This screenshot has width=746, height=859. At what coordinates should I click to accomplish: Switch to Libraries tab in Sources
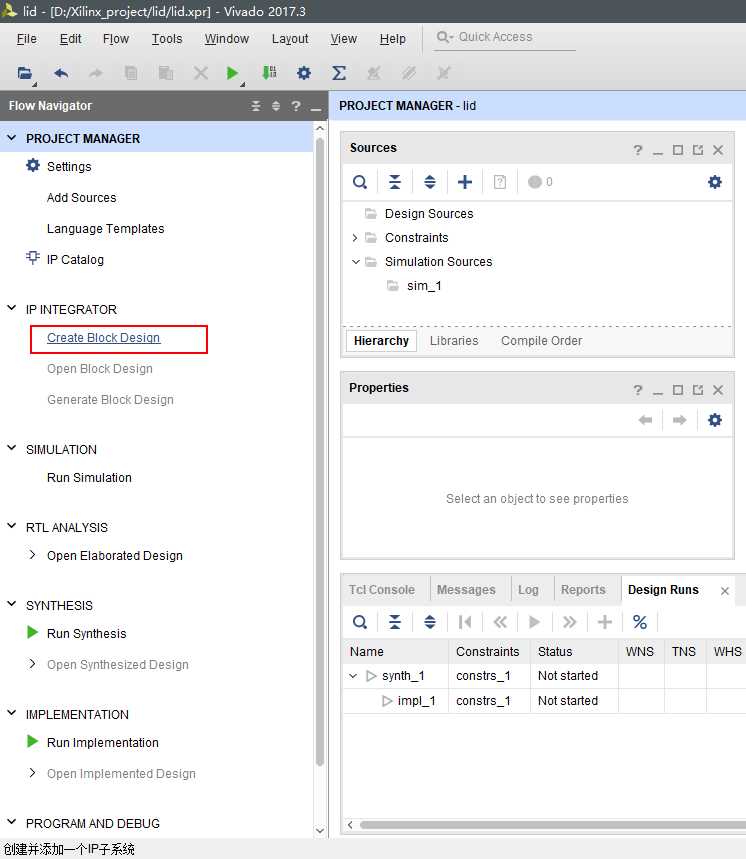point(454,341)
